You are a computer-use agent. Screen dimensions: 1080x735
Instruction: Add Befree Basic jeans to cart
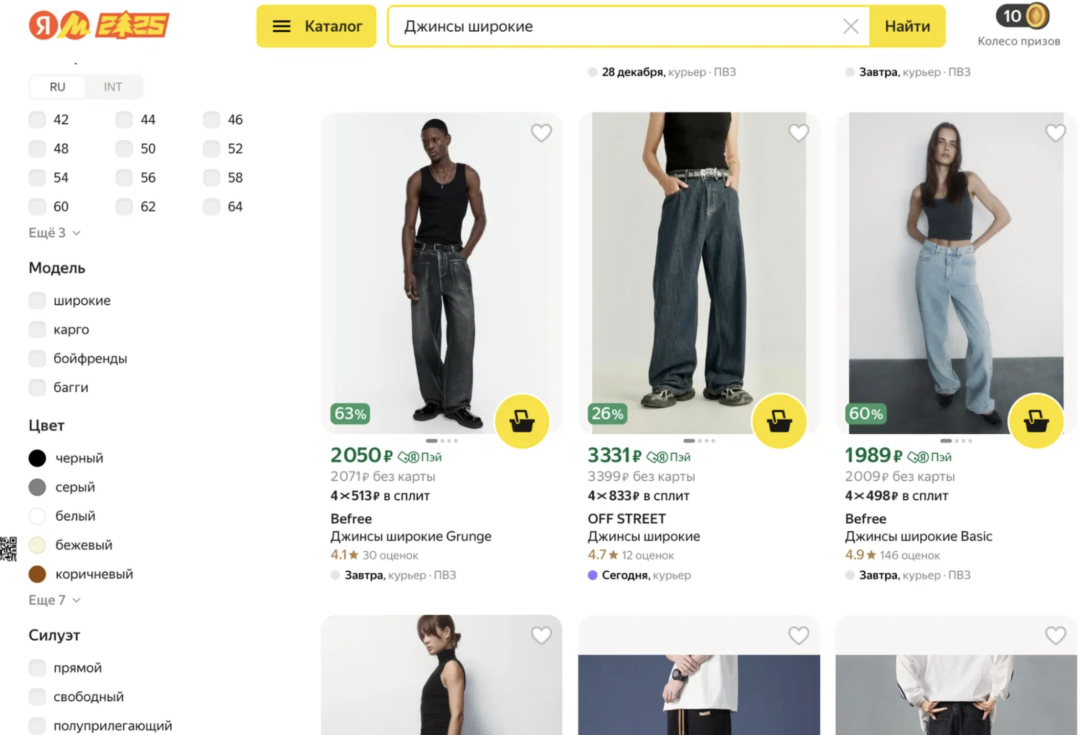pyautogui.click(x=1036, y=421)
